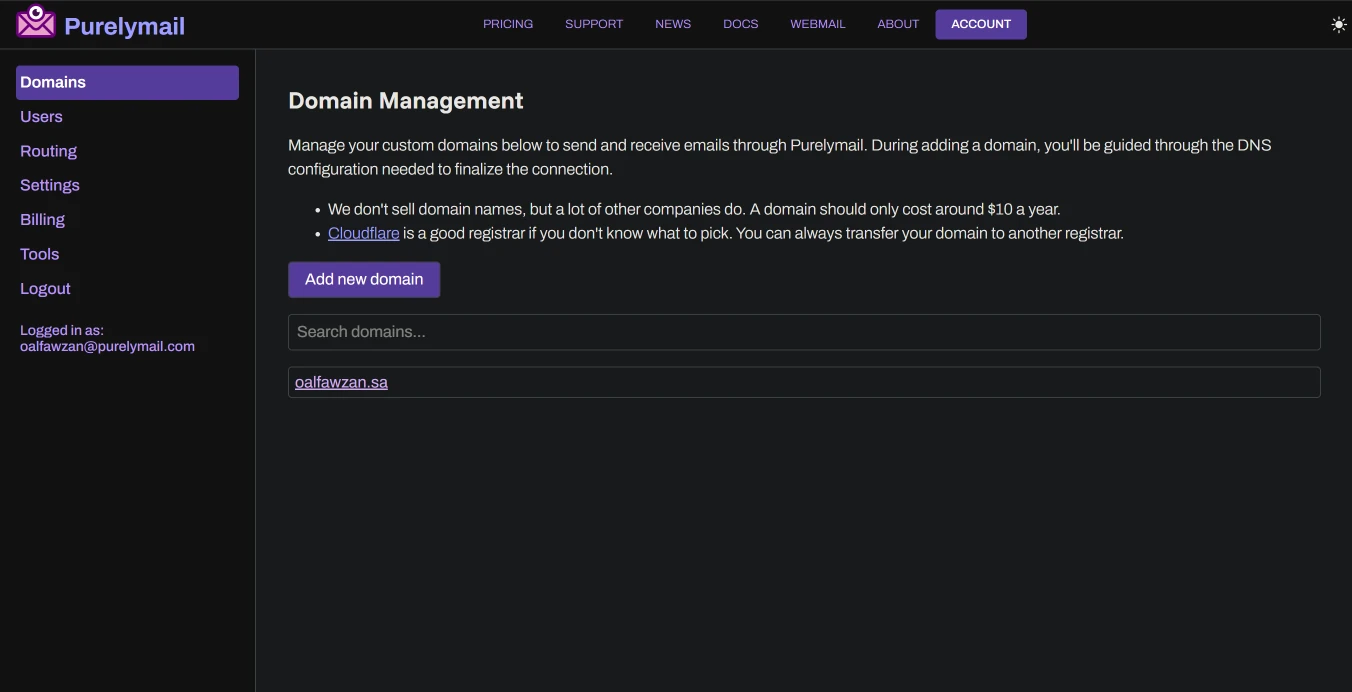Screen dimensions: 1352x692
Task: Select Domains in the sidebar
Action: coord(127,82)
